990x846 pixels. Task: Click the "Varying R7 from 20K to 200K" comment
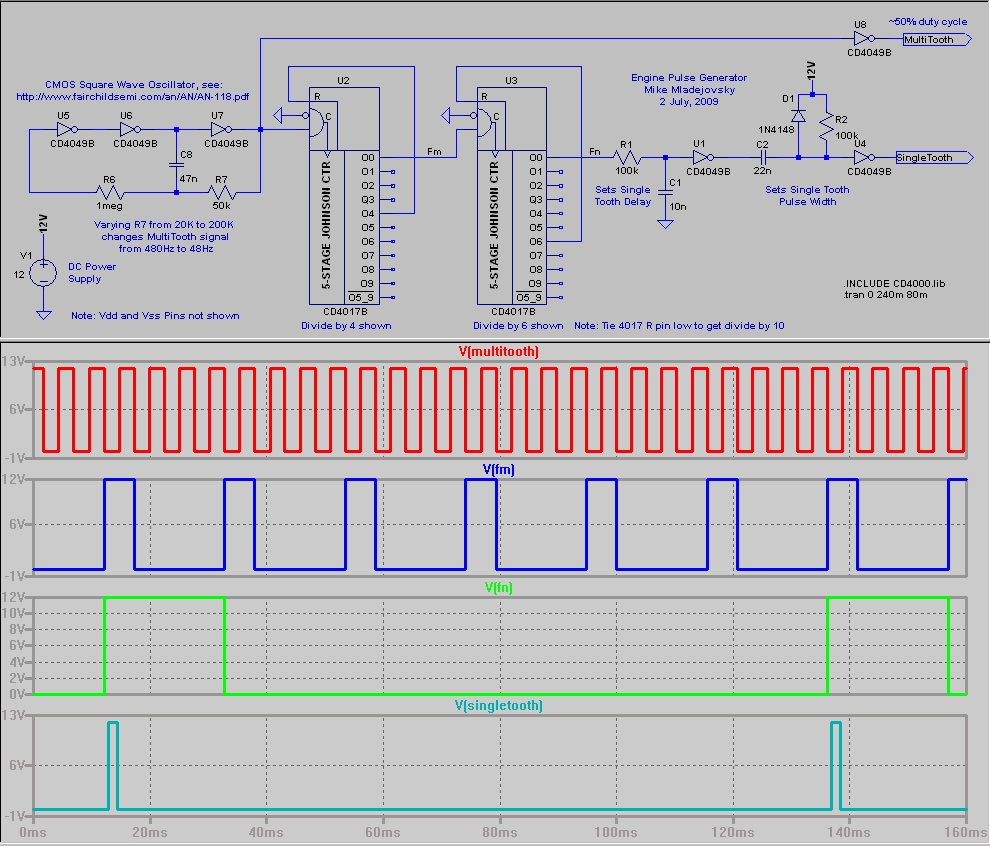pos(164,237)
